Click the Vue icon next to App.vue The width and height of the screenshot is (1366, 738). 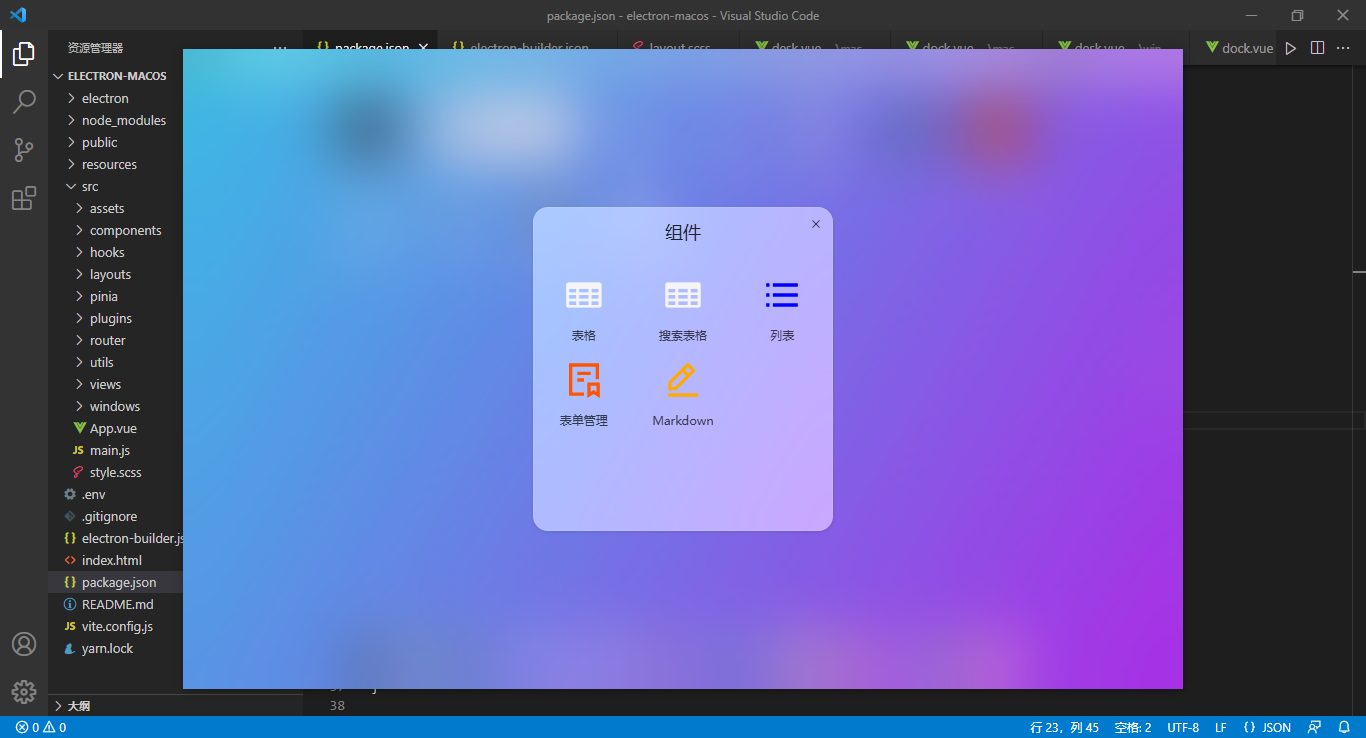coord(80,428)
